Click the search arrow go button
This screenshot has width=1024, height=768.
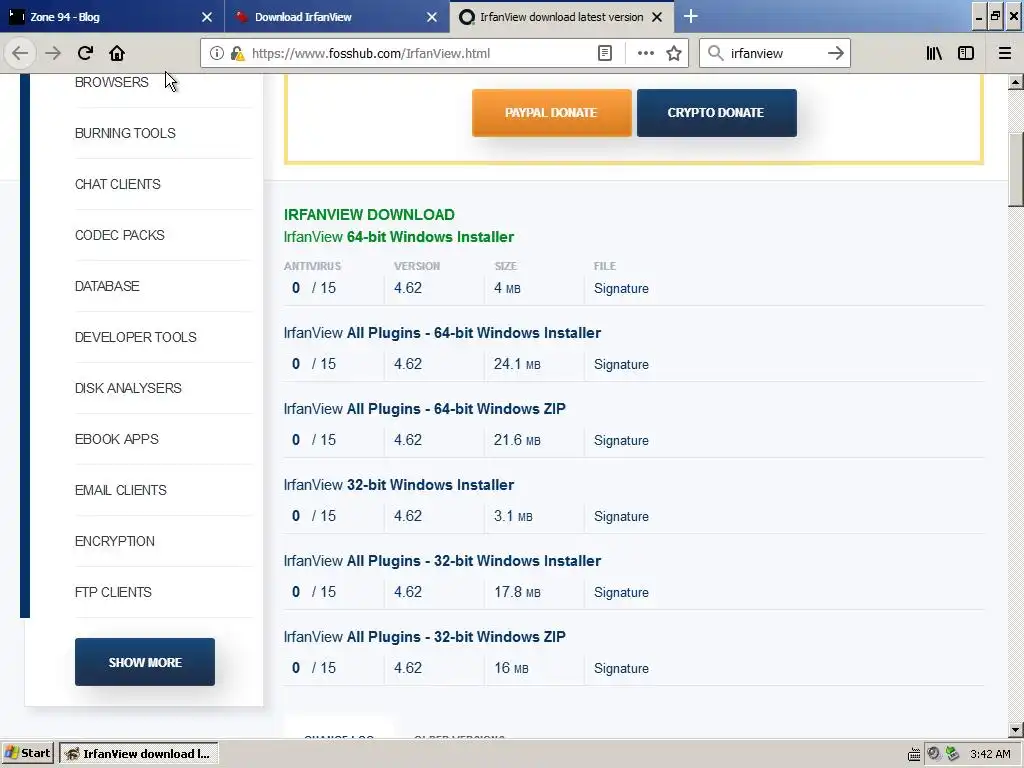point(835,54)
